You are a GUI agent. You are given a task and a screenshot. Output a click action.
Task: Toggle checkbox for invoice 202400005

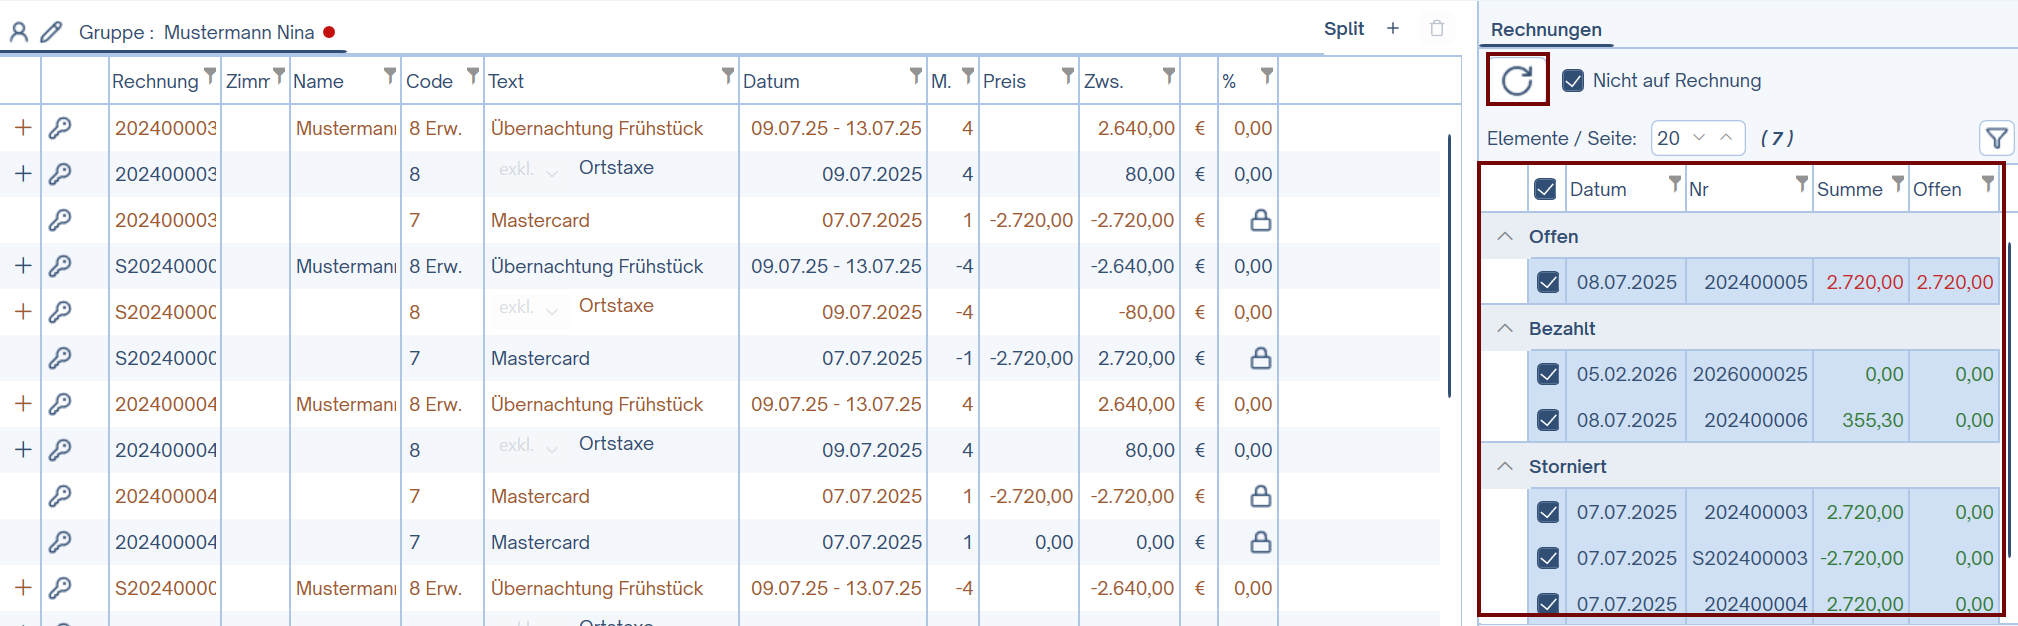1548,282
